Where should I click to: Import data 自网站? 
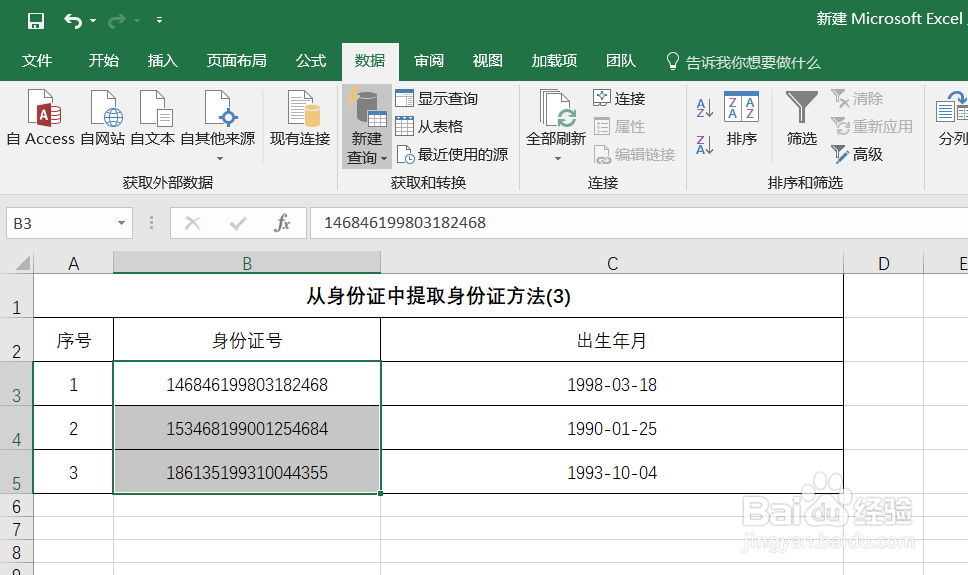coord(103,118)
